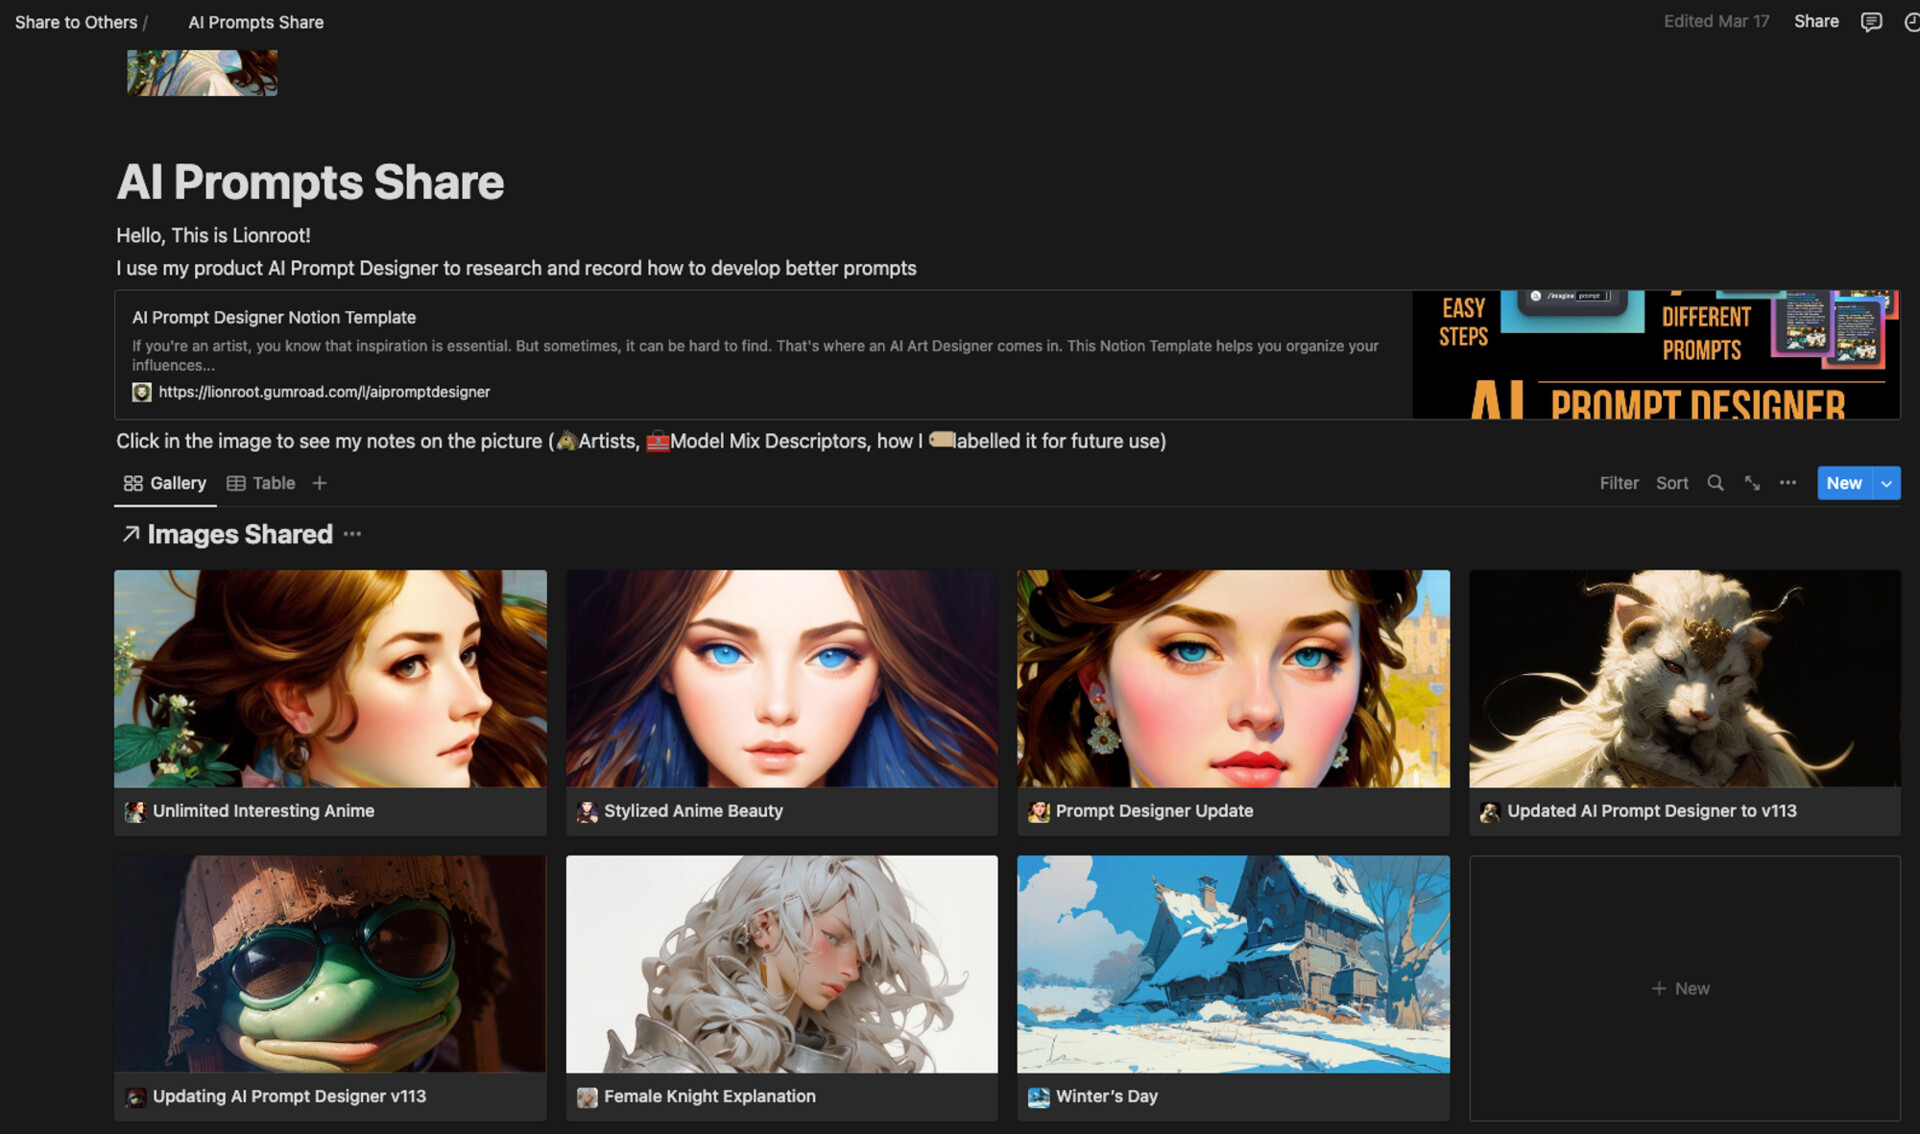Open the Images Shared linked database
The width and height of the screenshot is (1920, 1134).
(240, 534)
